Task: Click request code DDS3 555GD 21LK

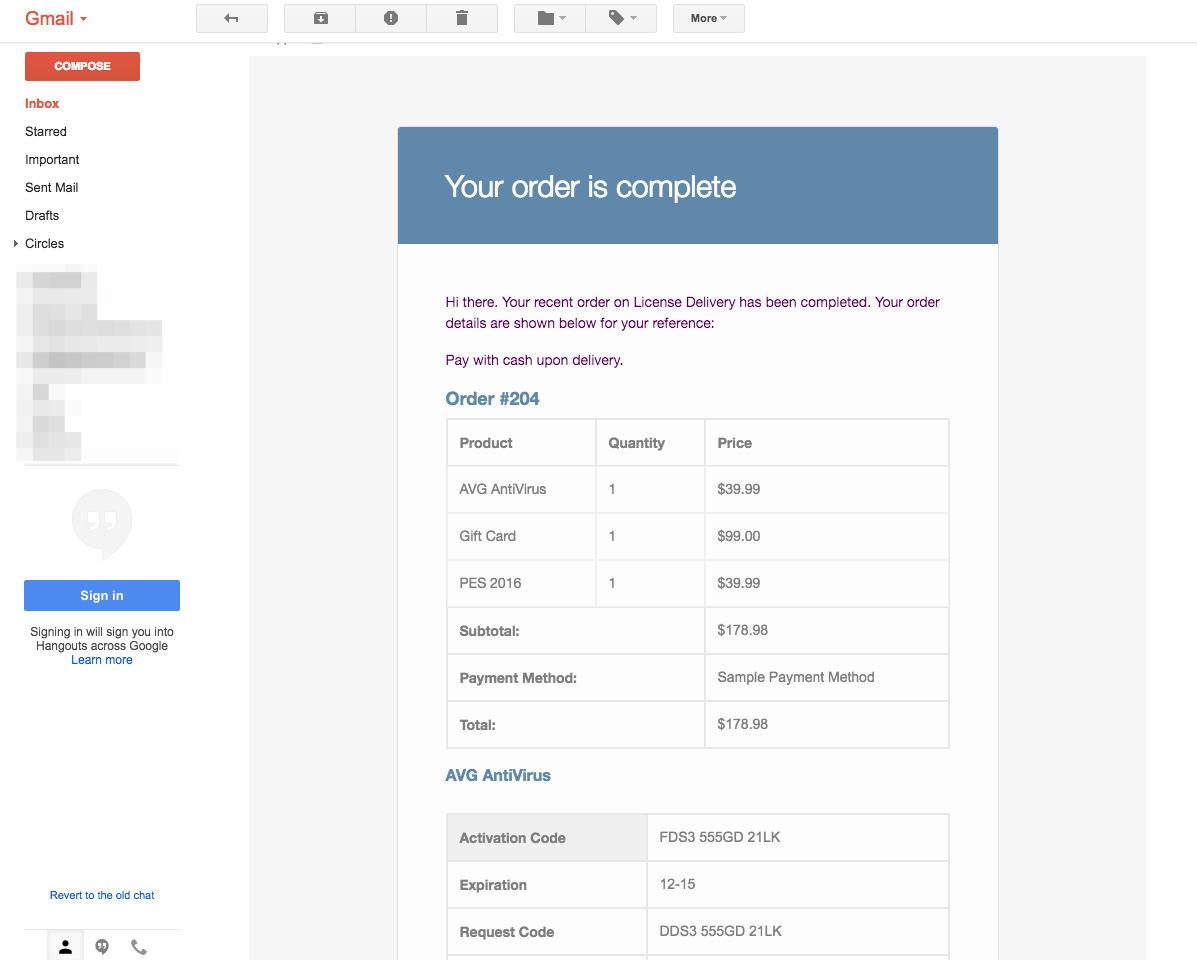Action: tap(721, 932)
